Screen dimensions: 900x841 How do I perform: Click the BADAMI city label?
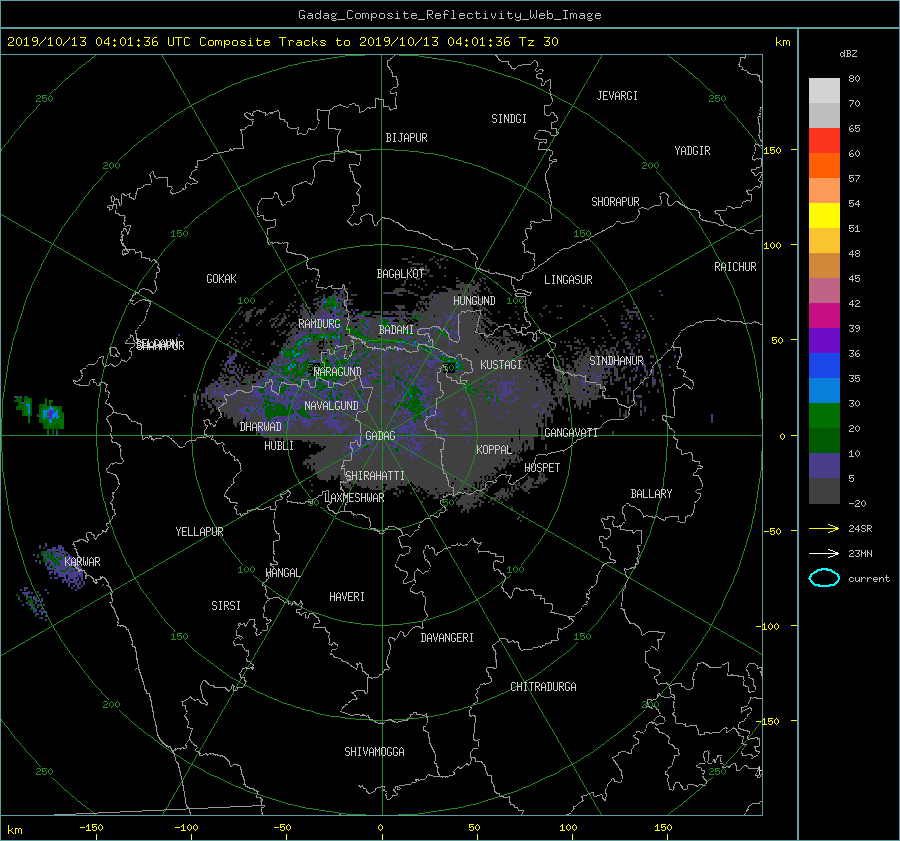coord(396,330)
